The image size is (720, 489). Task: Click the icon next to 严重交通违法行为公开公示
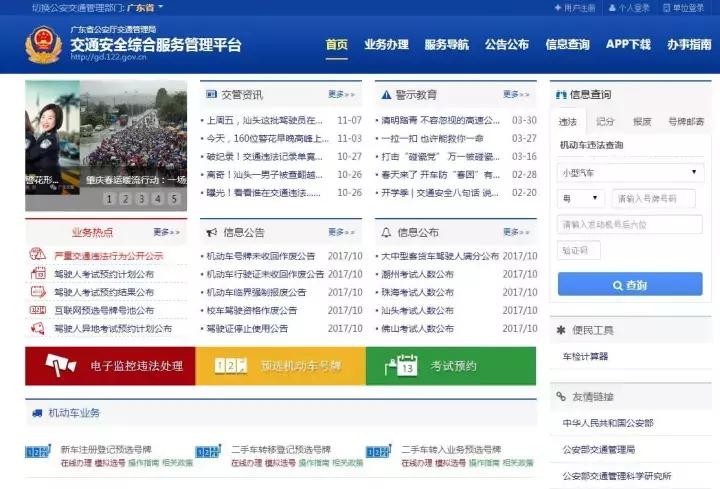pos(37,255)
